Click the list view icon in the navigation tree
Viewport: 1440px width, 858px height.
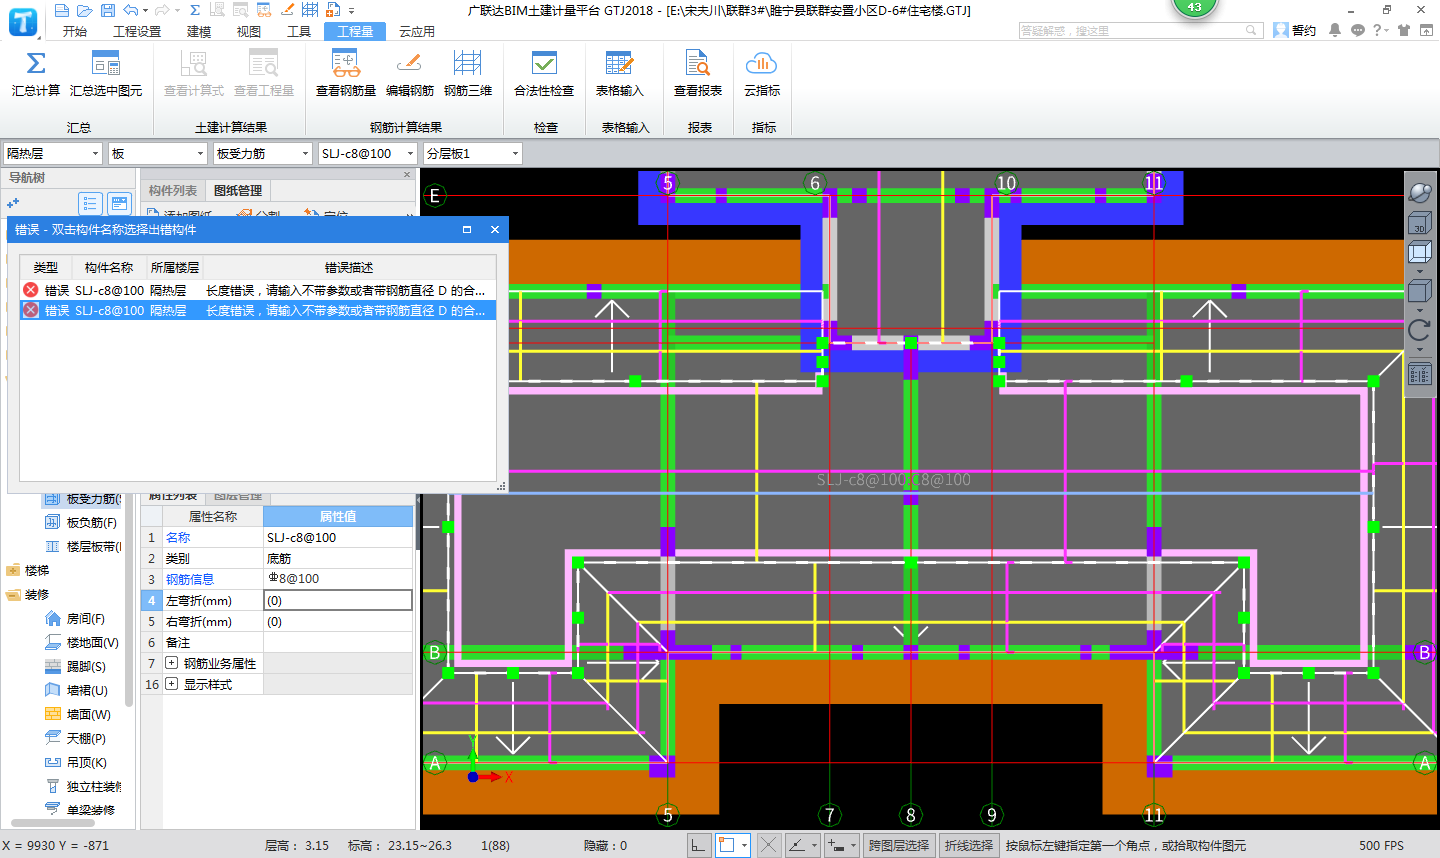(x=90, y=203)
